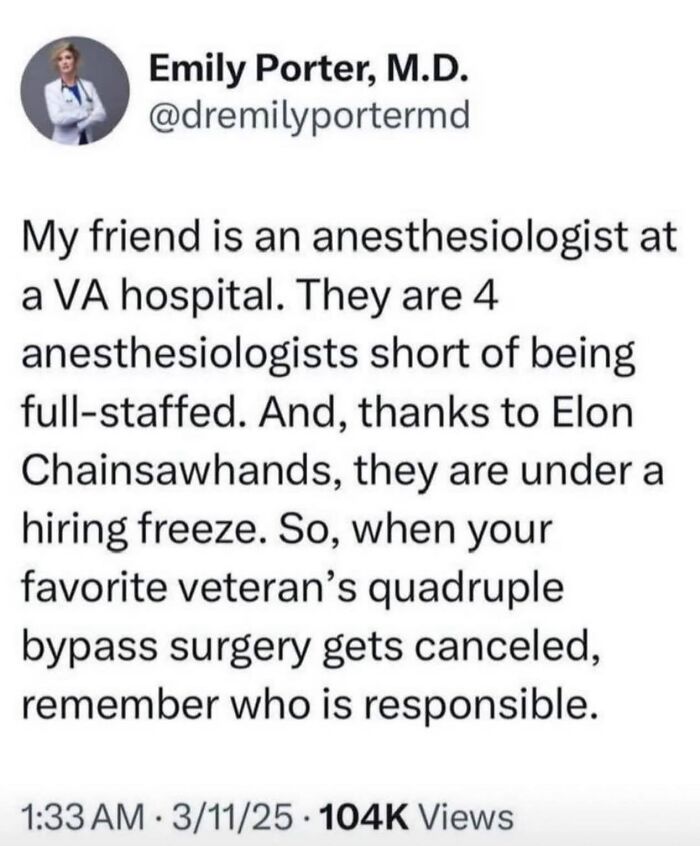
Task: Open the @dremilyportermd handle link
Action: click(309, 115)
